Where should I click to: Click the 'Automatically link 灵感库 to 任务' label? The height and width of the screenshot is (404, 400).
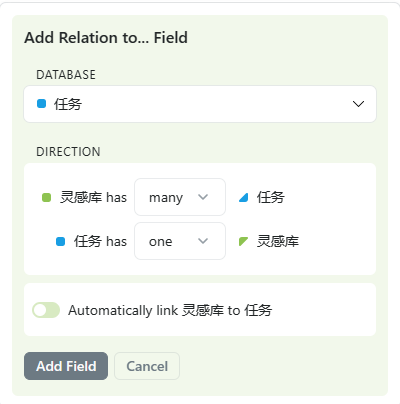pos(170,310)
